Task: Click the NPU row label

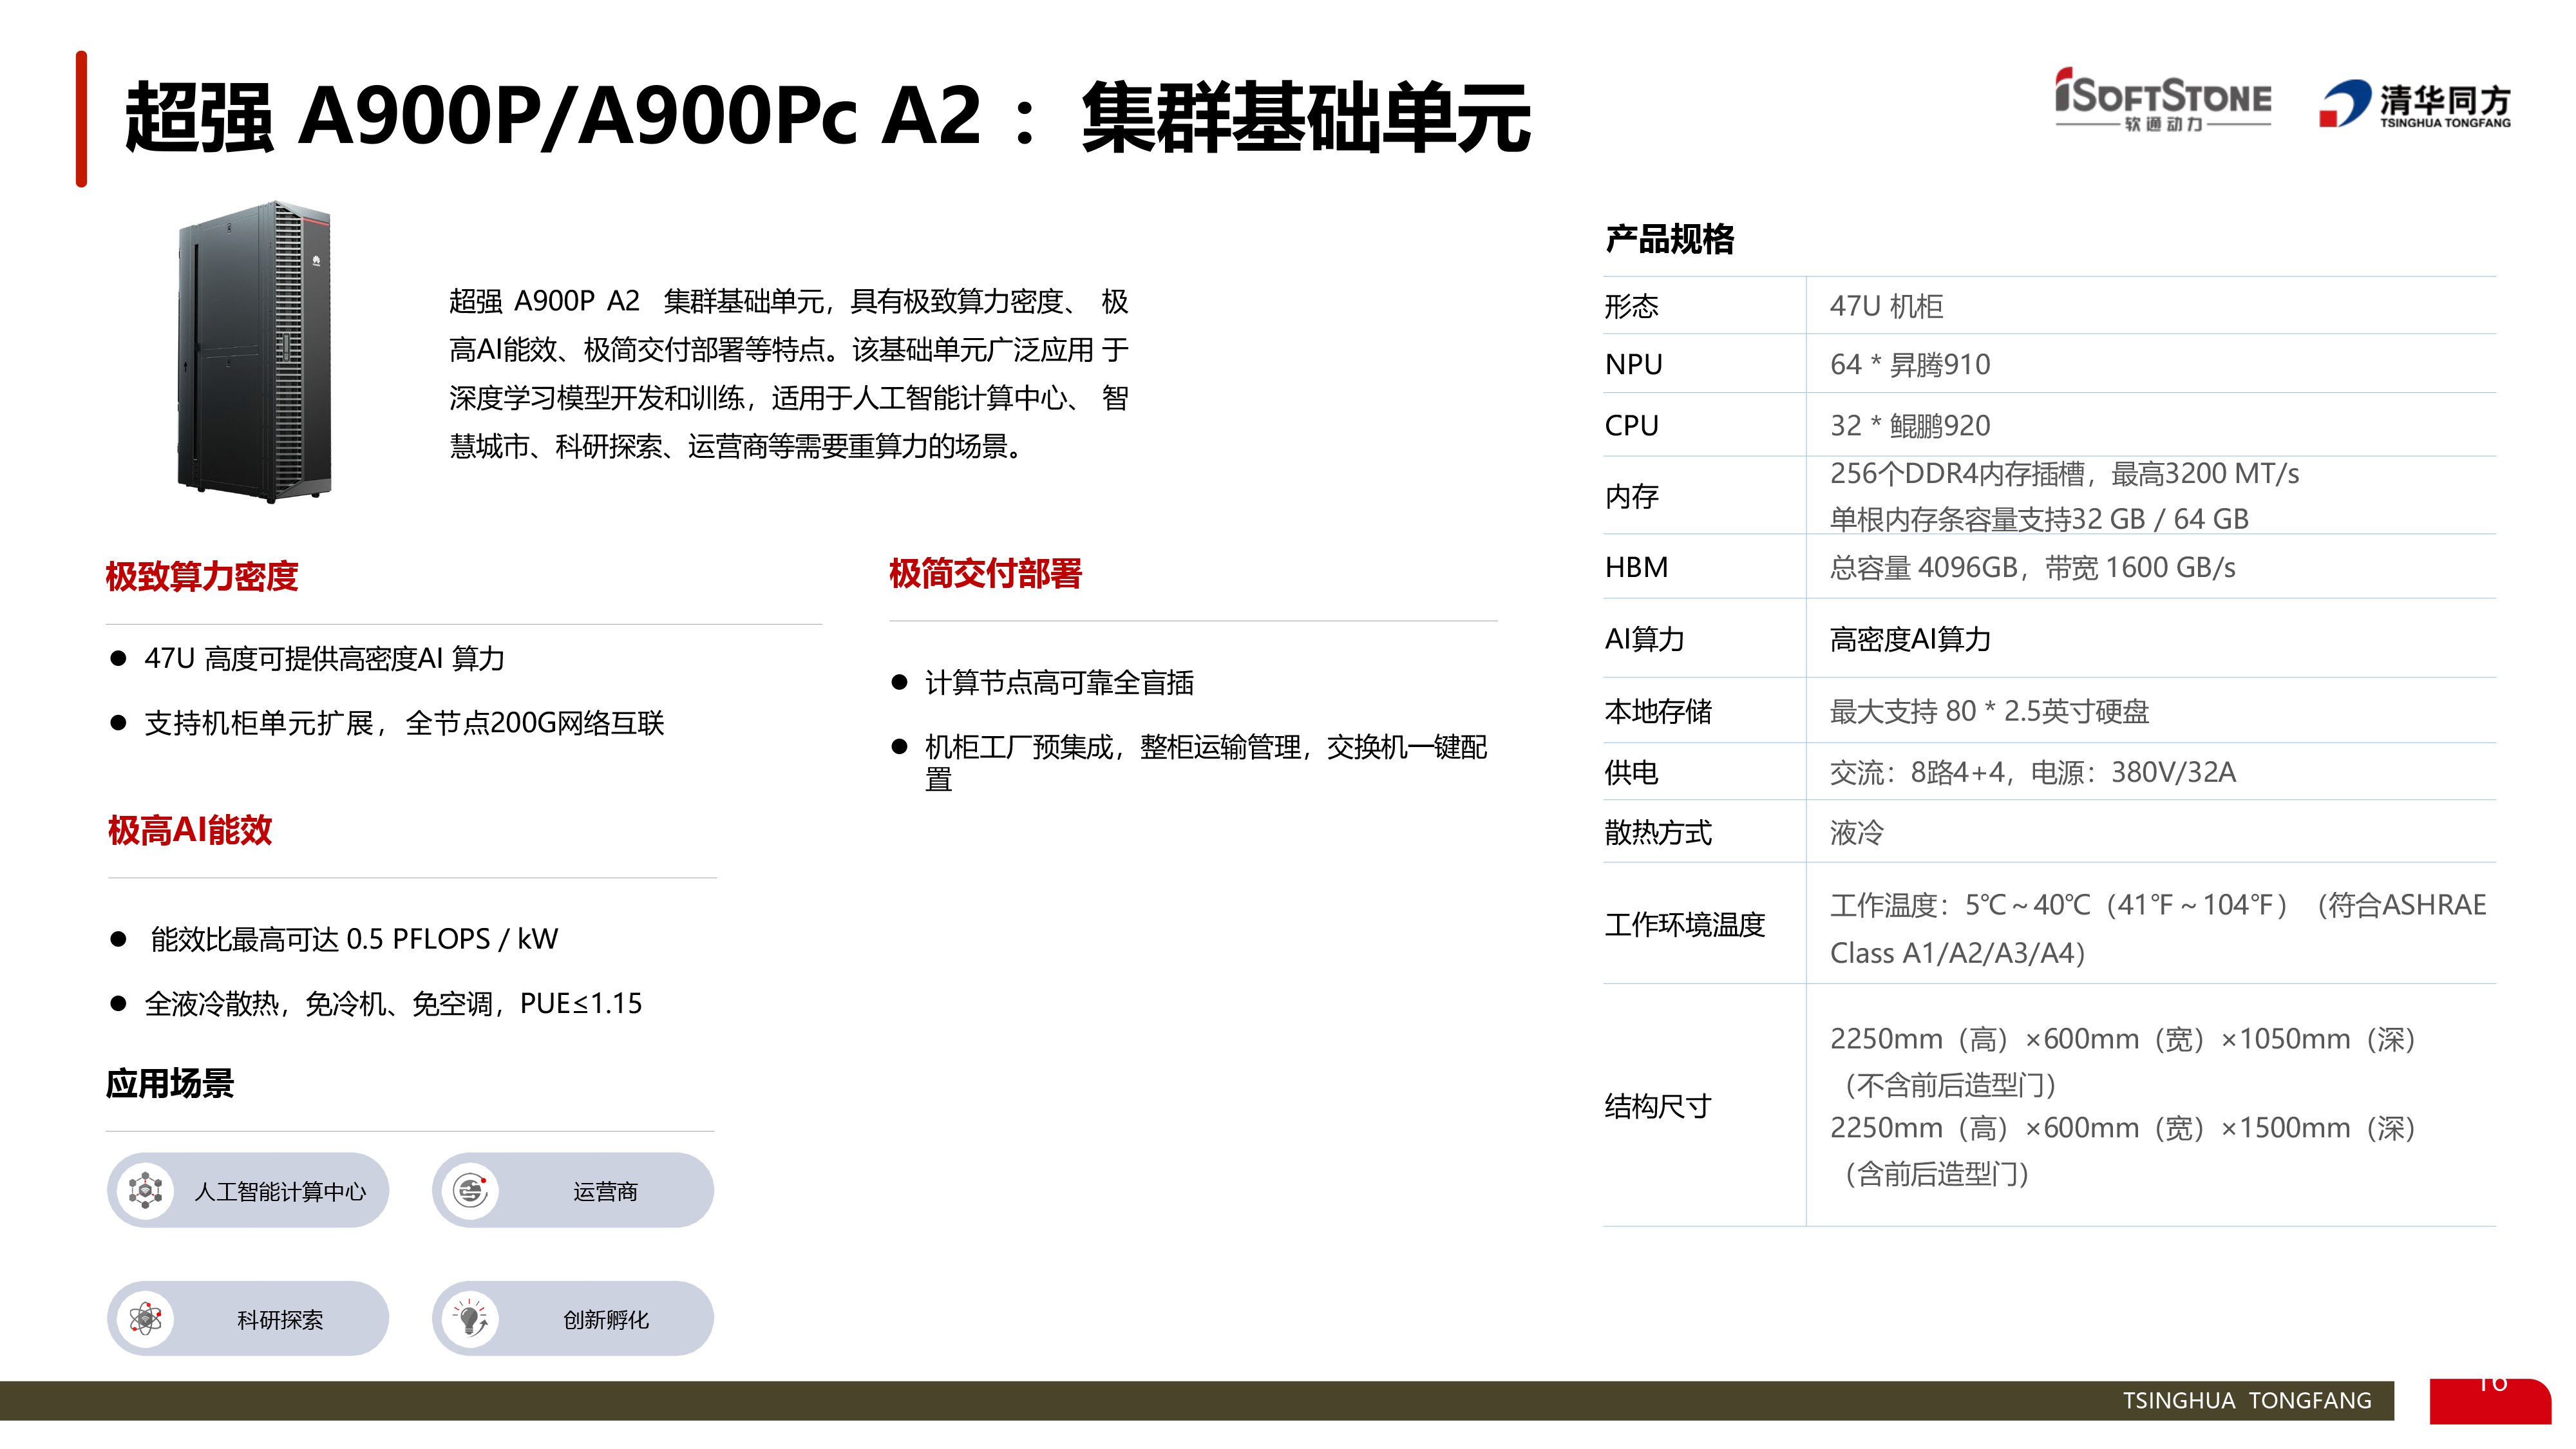Action: (x=1633, y=364)
